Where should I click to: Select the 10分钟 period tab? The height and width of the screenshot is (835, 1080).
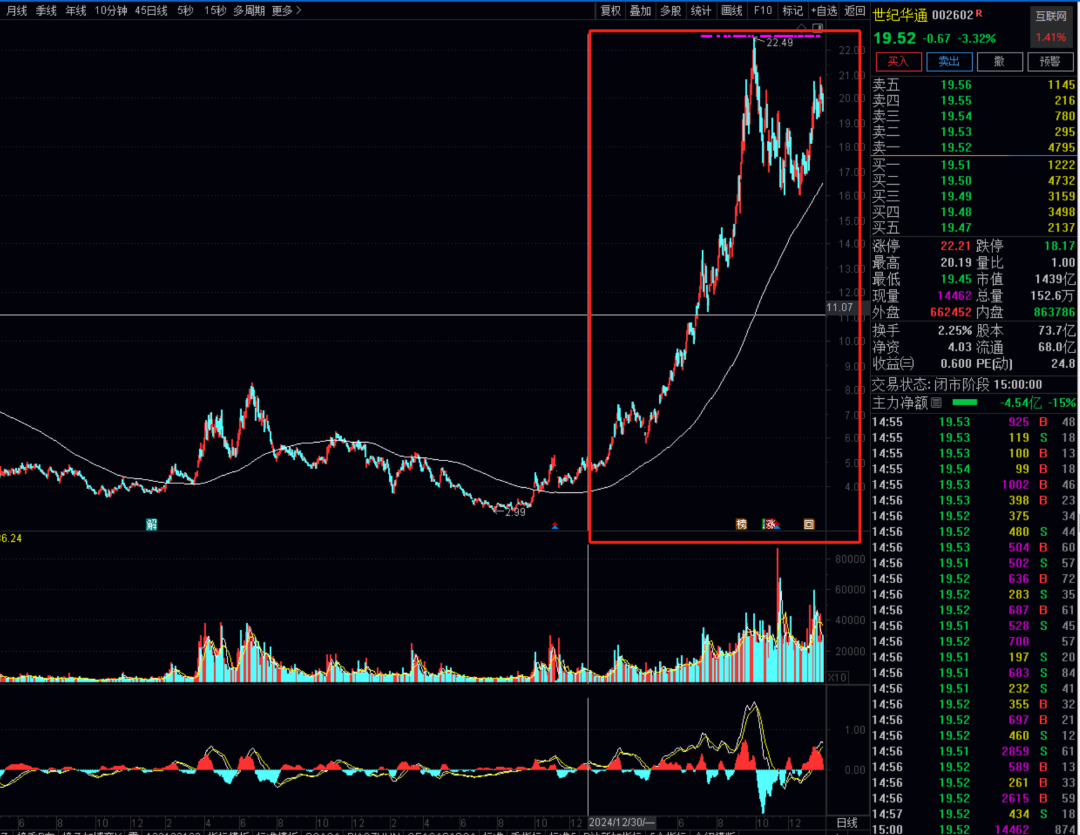pyautogui.click(x=111, y=10)
